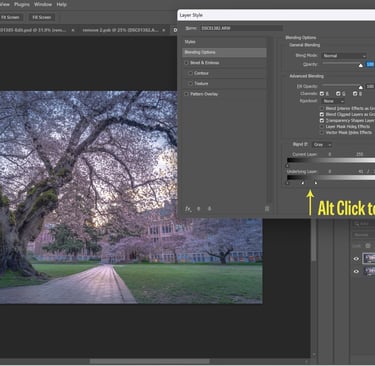Click the Opacity value field
This screenshot has width=375, height=366.
(x=370, y=64)
